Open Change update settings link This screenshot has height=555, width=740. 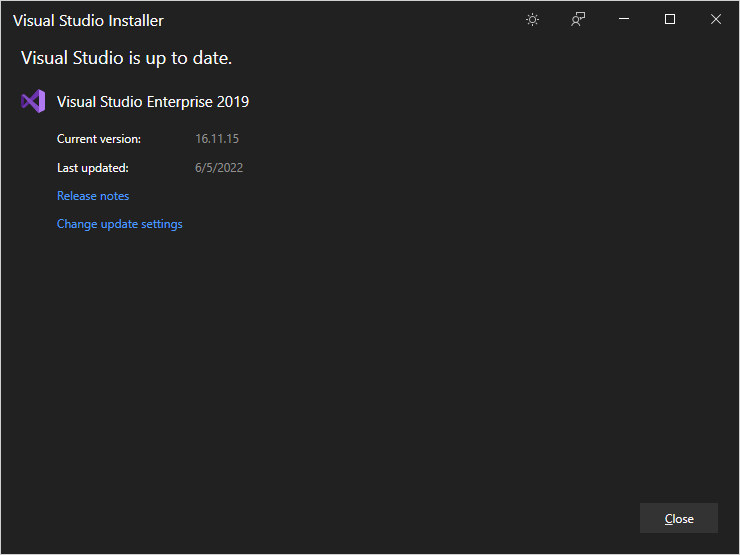tap(119, 224)
